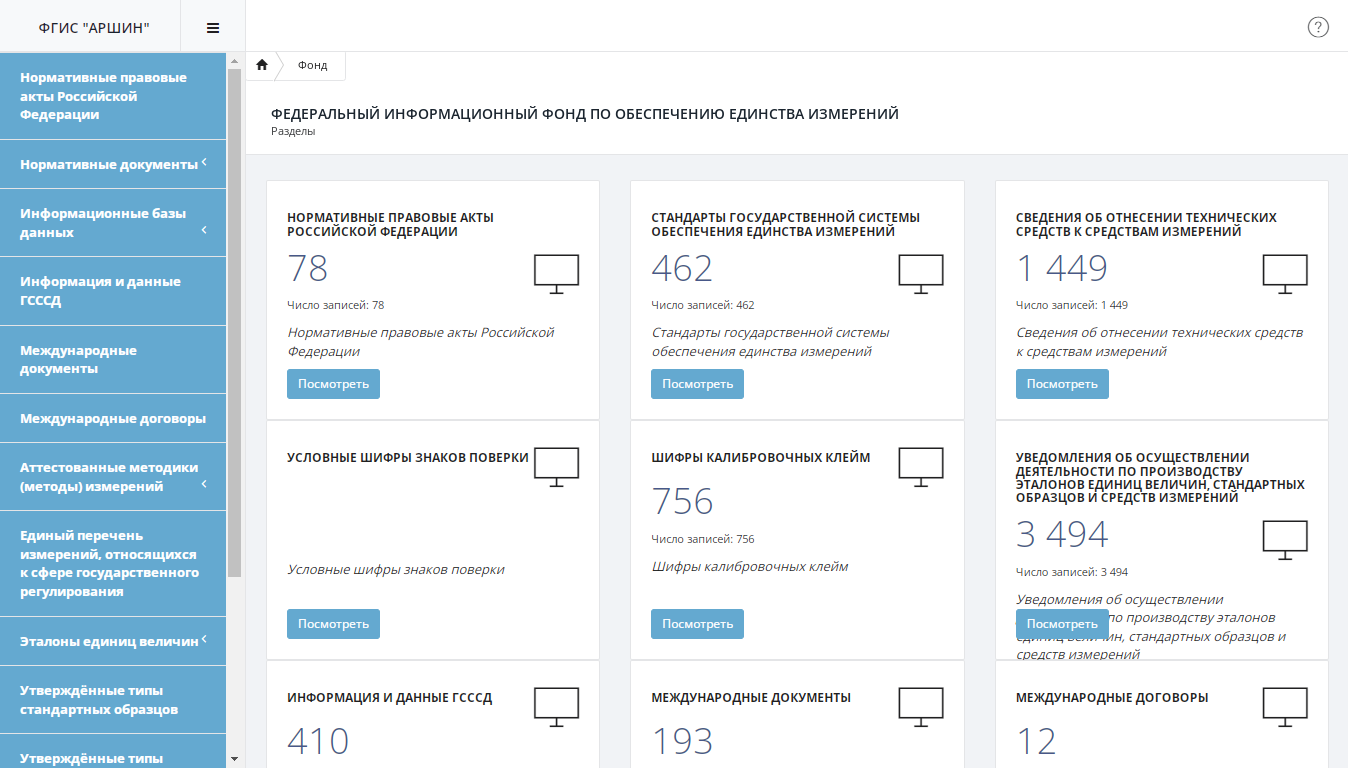Click monitor icon in Сведения об отнесении card

point(1285,274)
